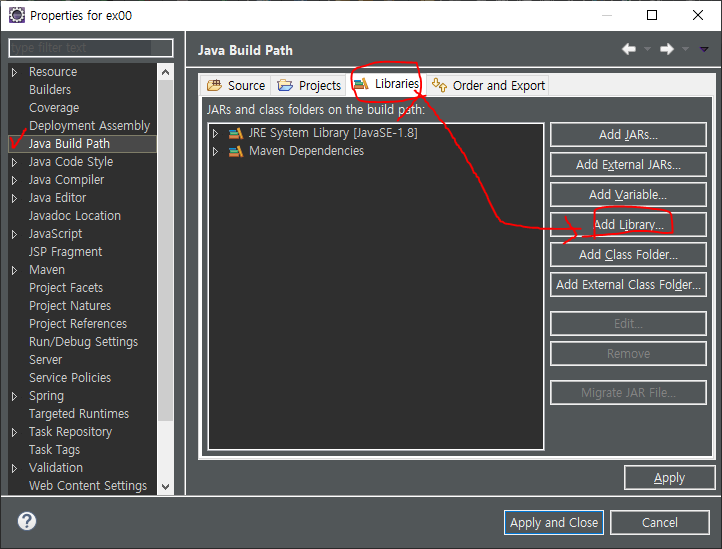Click the back navigation arrow icon
The image size is (722, 549).
tap(629, 49)
